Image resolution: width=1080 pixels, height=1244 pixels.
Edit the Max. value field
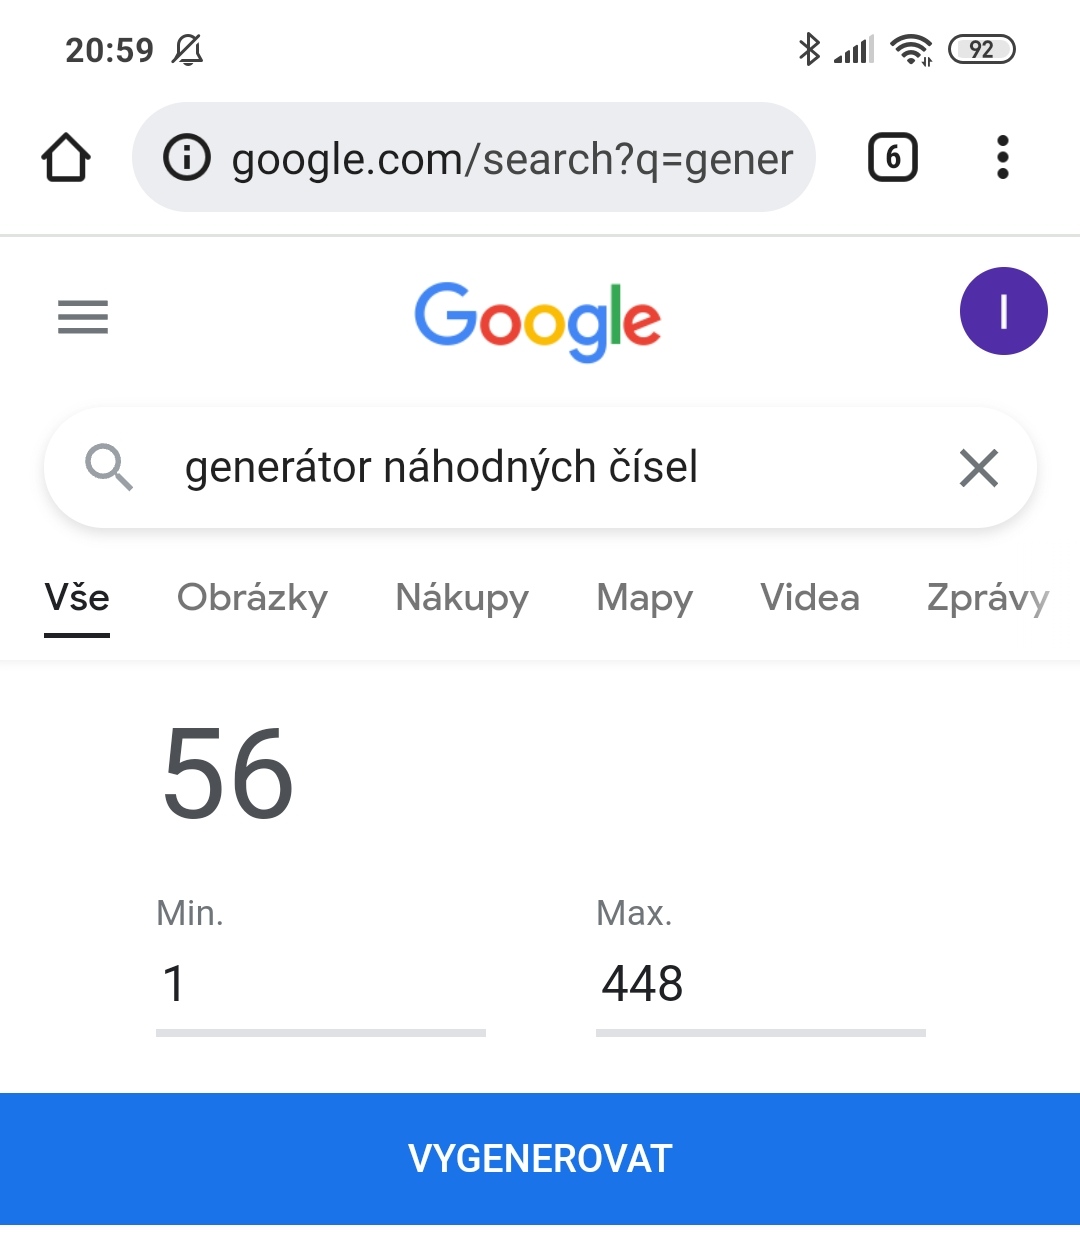pyautogui.click(x=760, y=983)
